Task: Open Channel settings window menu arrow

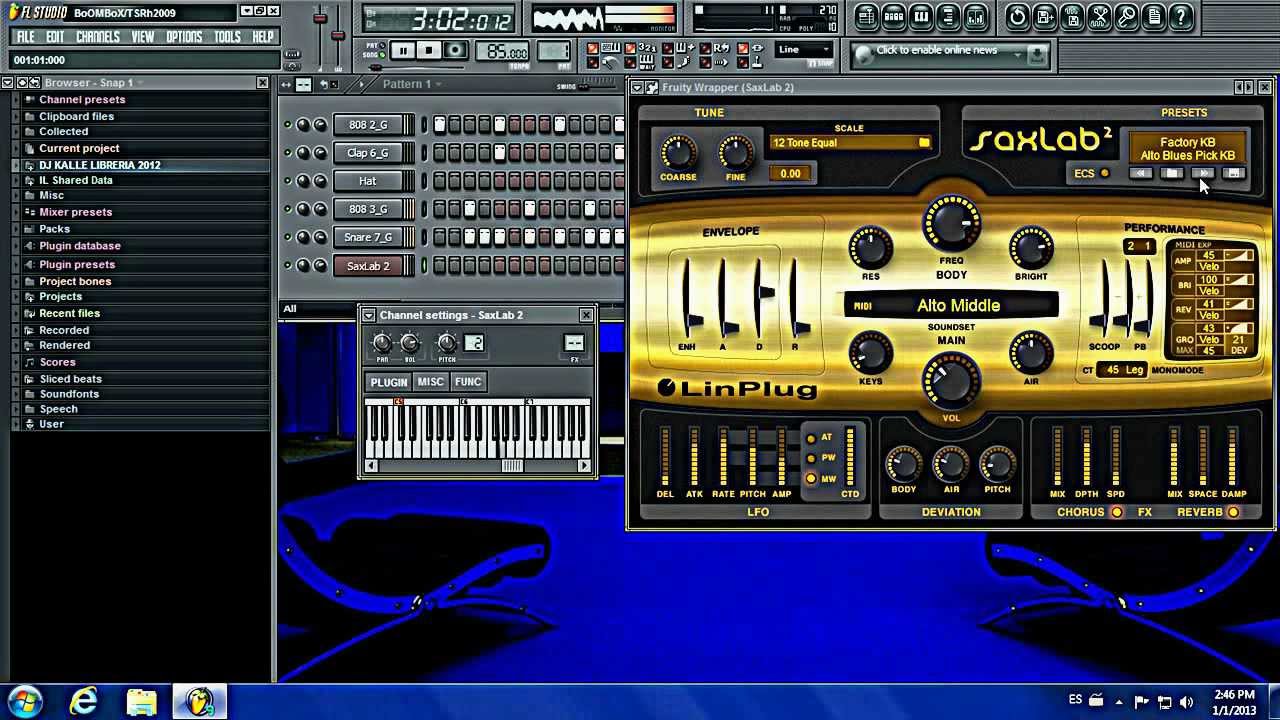Action: [x=368, y=315]
